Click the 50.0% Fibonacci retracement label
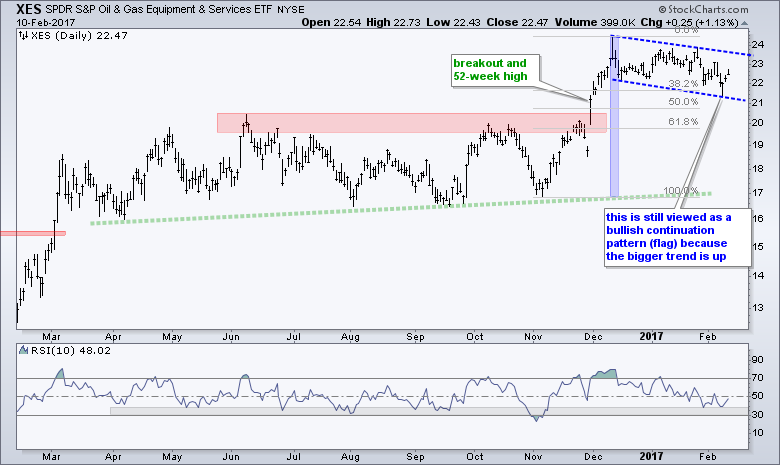Image resolution: width=780 pixels, height=465 pixels. (683, 102)
